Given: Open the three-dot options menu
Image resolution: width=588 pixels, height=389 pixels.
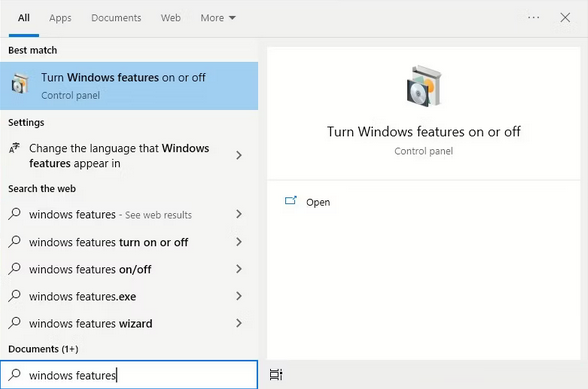Looking at the screenshot, I should 533,17.
